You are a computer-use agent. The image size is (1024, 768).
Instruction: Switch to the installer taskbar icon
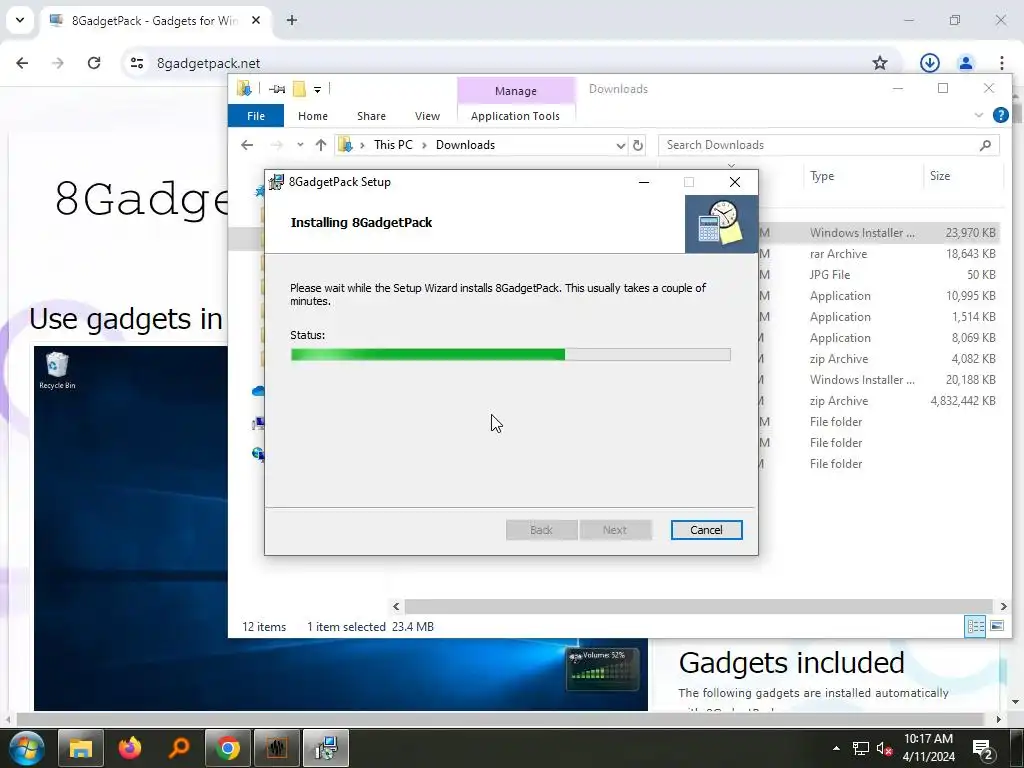[326, 748]
